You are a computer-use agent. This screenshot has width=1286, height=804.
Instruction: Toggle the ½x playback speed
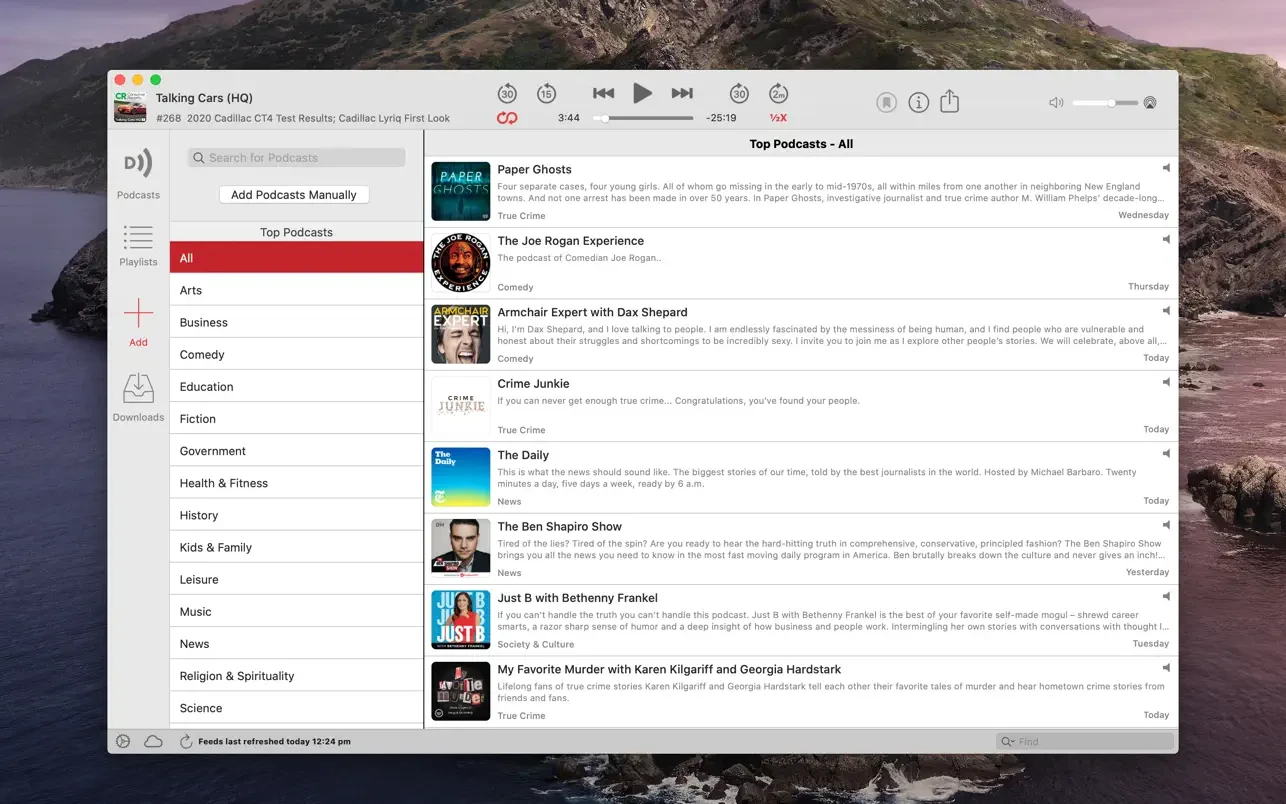pyautogui.click(x=778, y=118)
